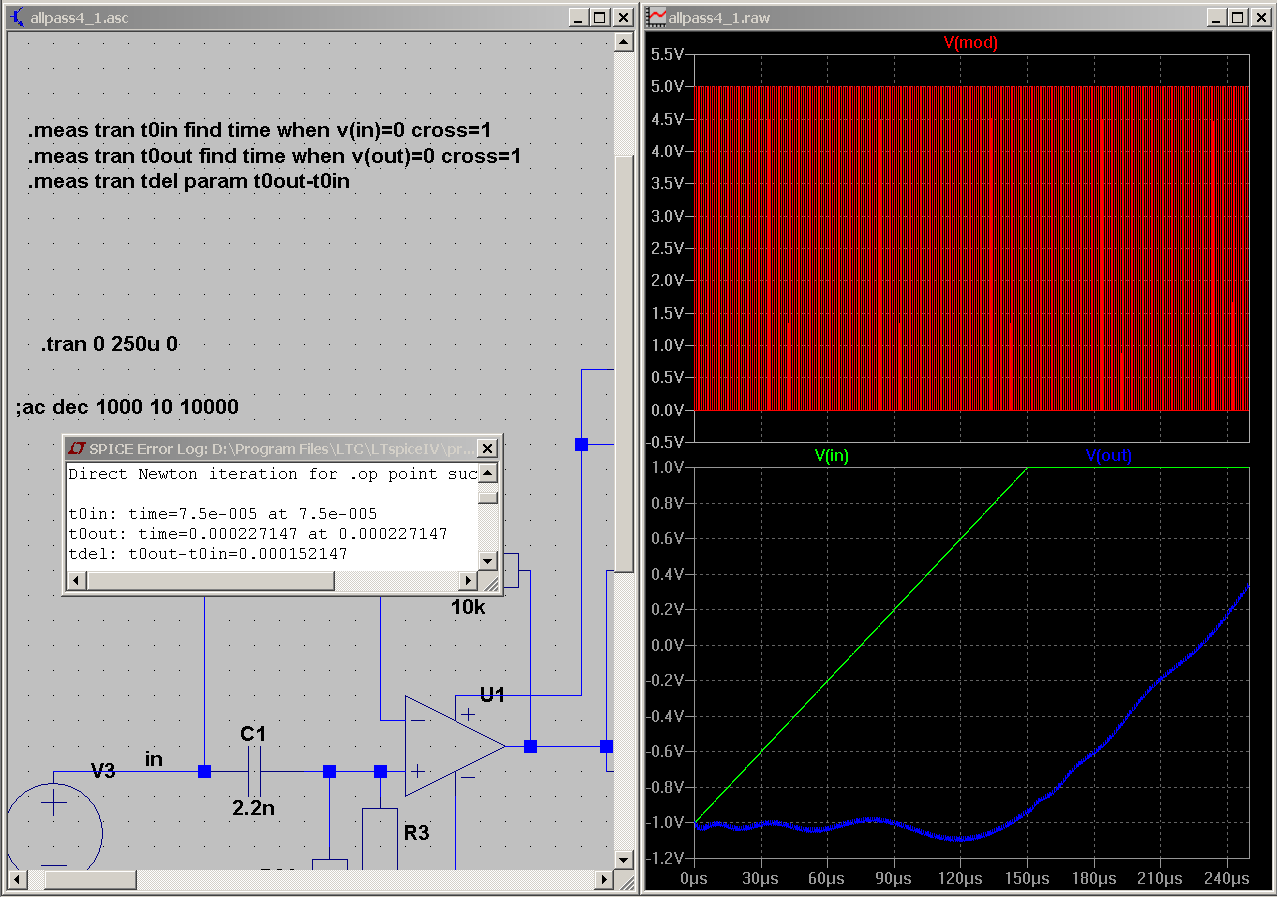Click schematic vertical scrollbar down arrow
Screen dimensions: 1277x897
pos(623,860)
